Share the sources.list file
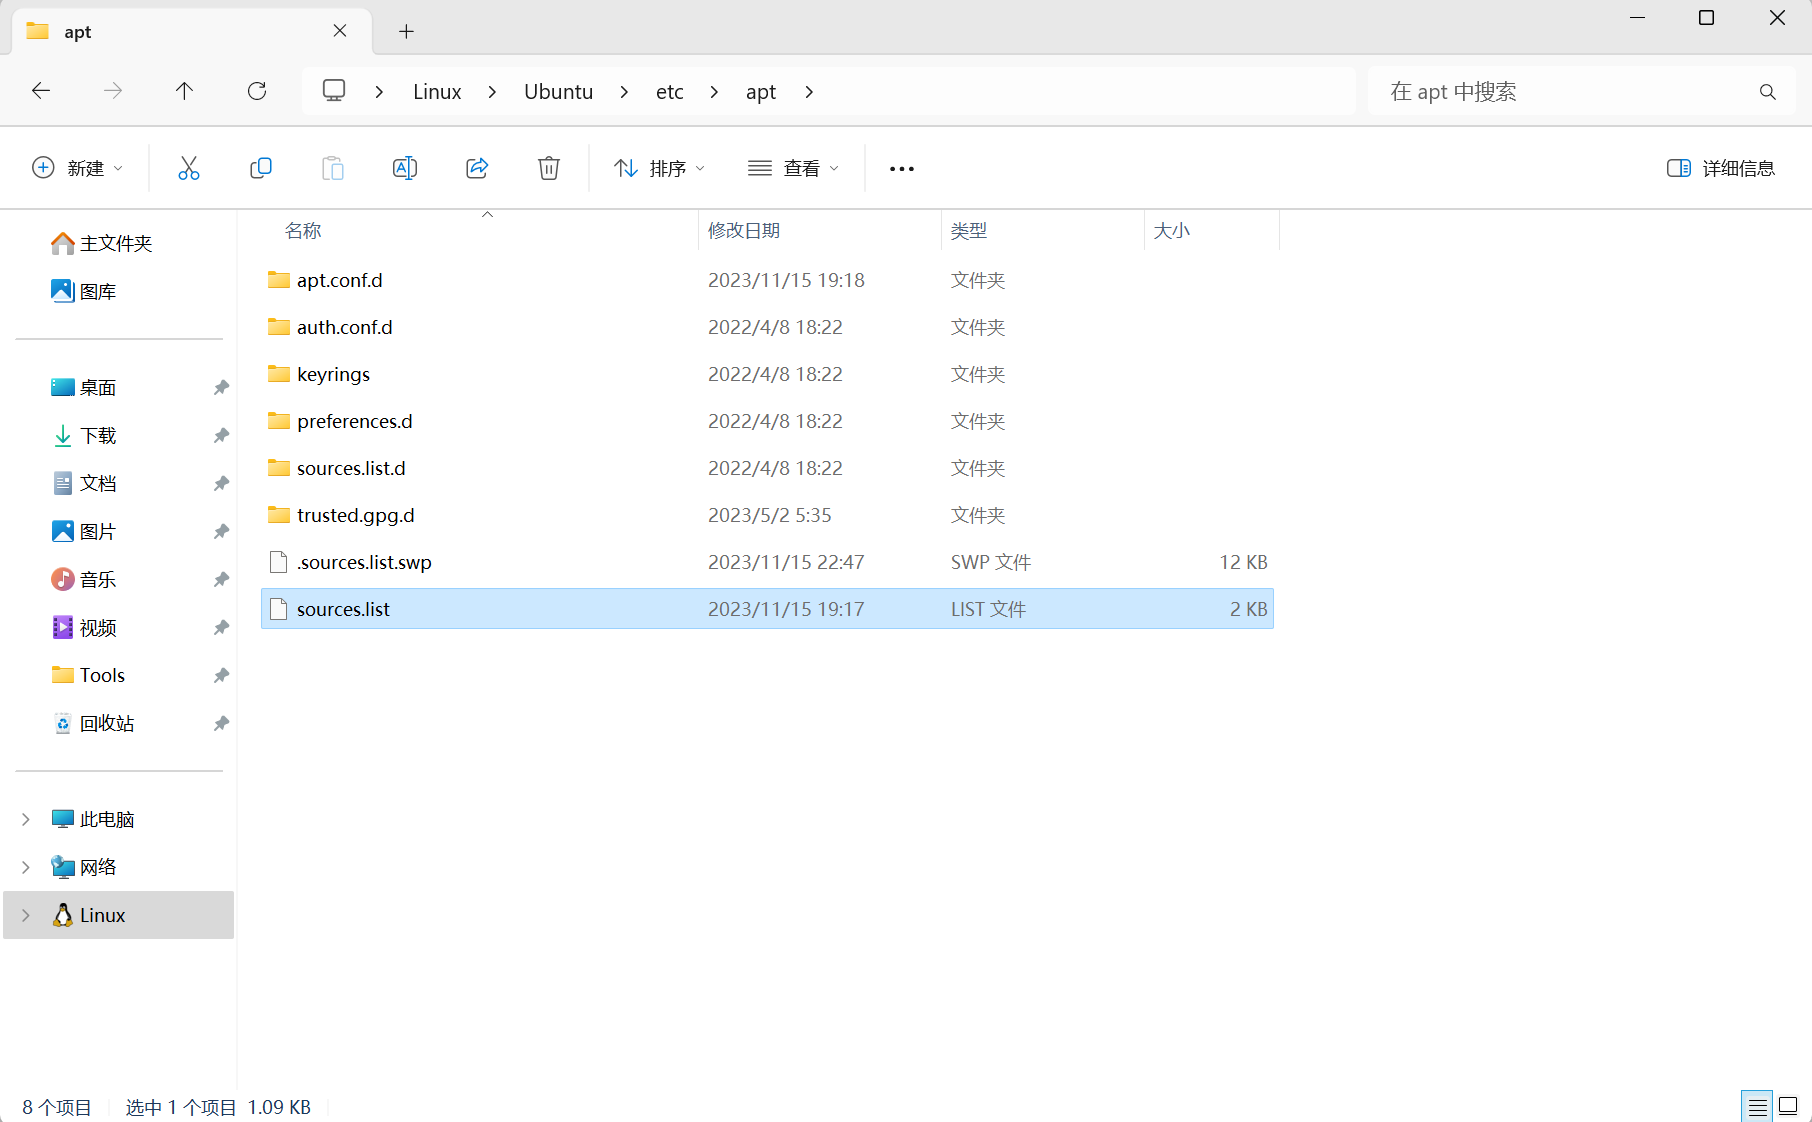Image resolution: width=1812 pixels, height=1122 pixels. point(477,168)
